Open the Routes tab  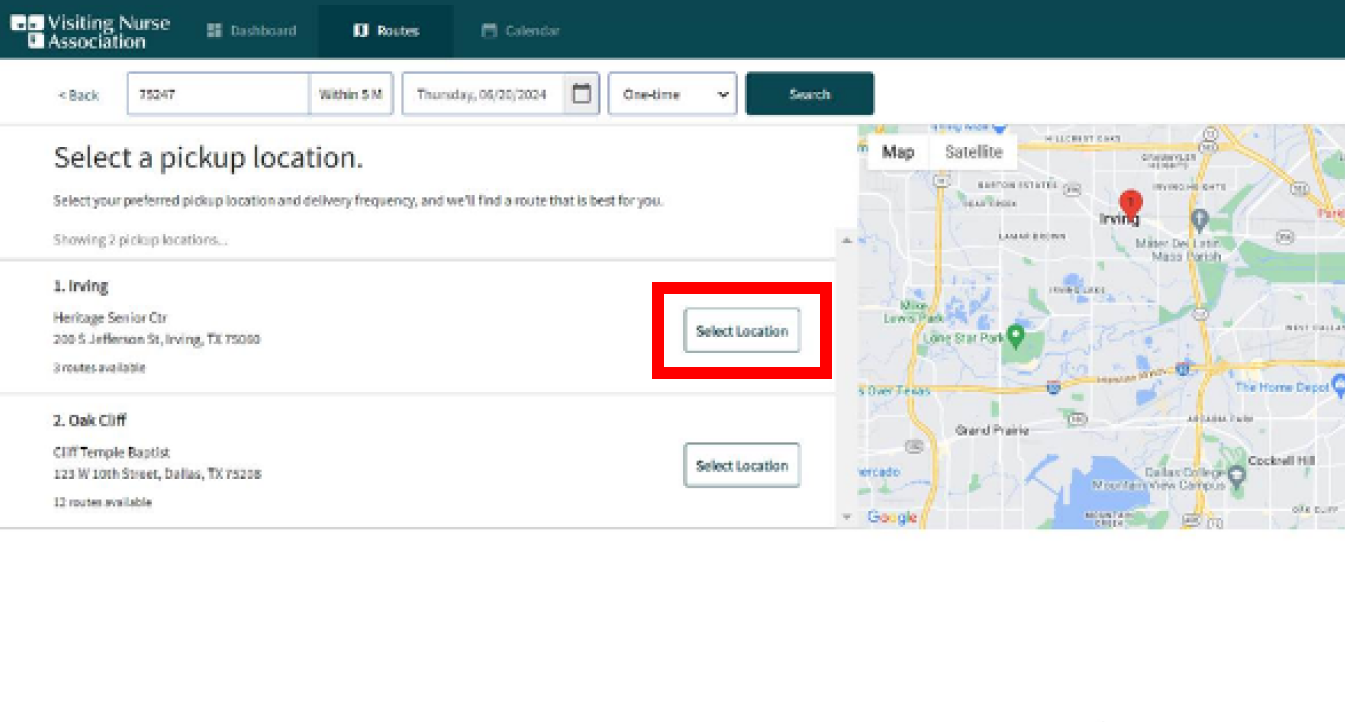pos(386,31)
